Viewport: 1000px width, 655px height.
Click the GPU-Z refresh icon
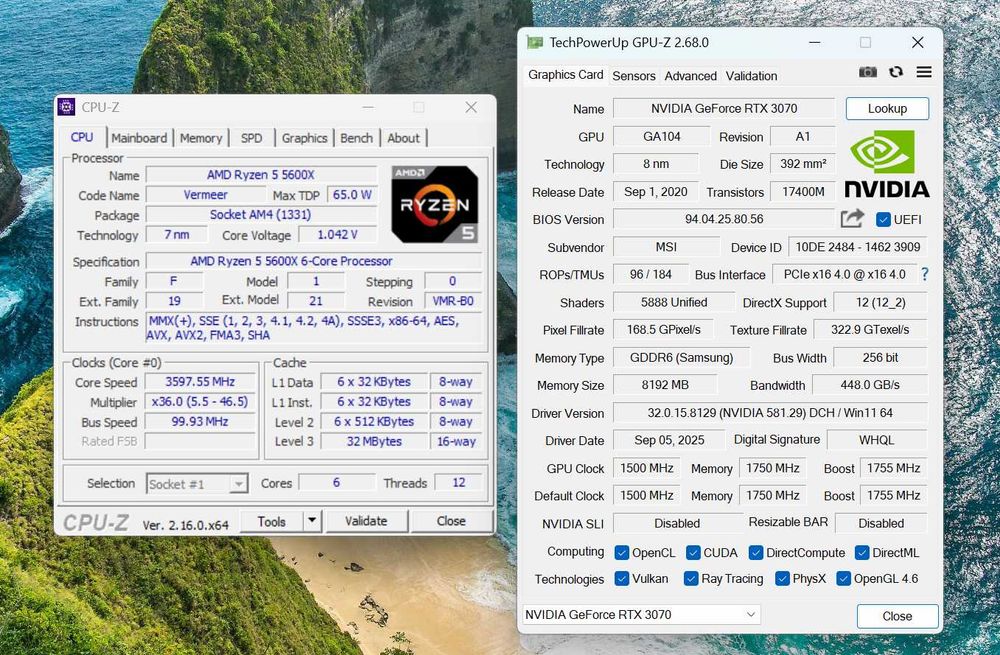point(896,72)
